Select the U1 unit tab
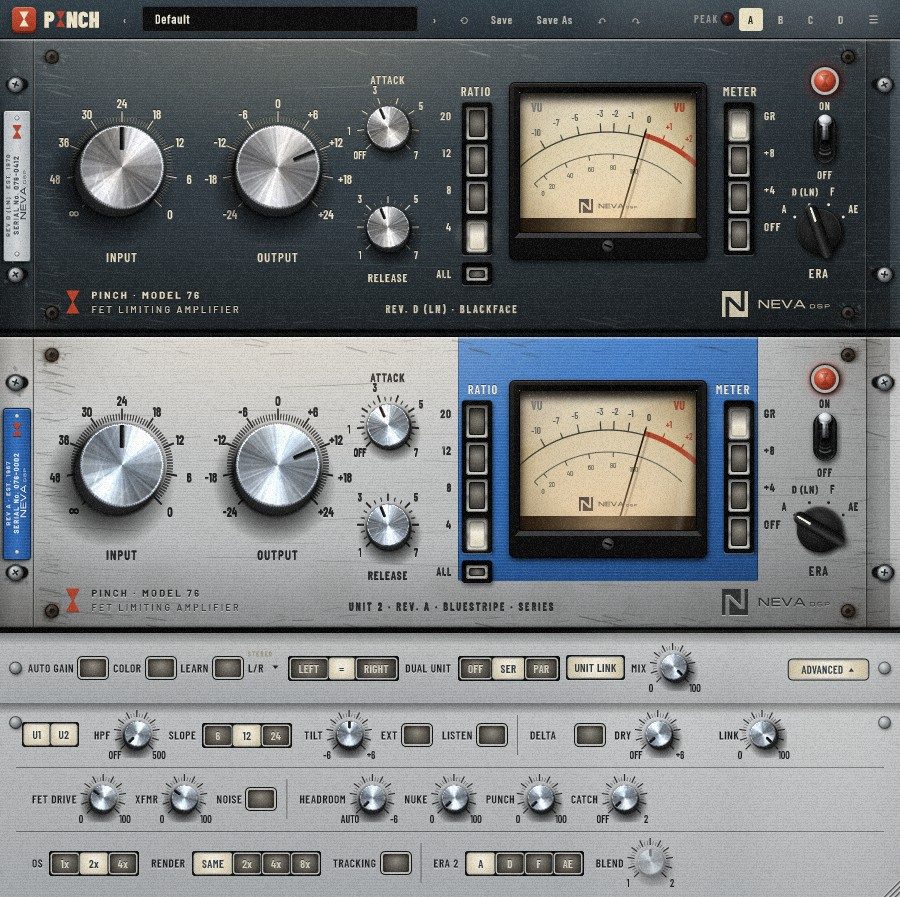Screen dimensions: 900x897 [x=37, y=735]
